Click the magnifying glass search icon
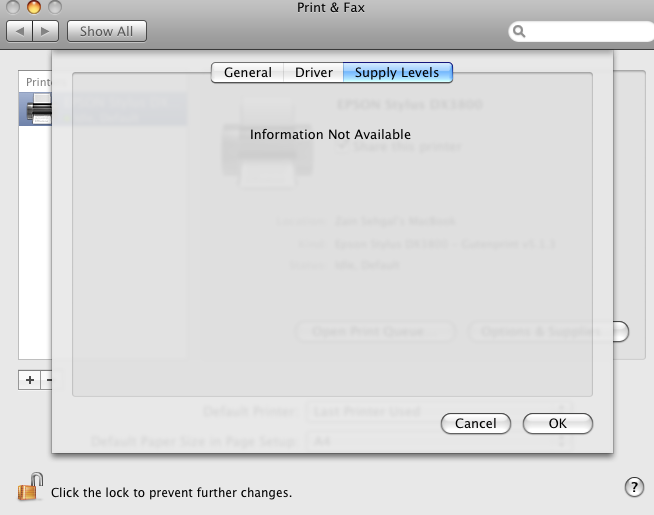This screenshot has width=654, height=515. 519,31
